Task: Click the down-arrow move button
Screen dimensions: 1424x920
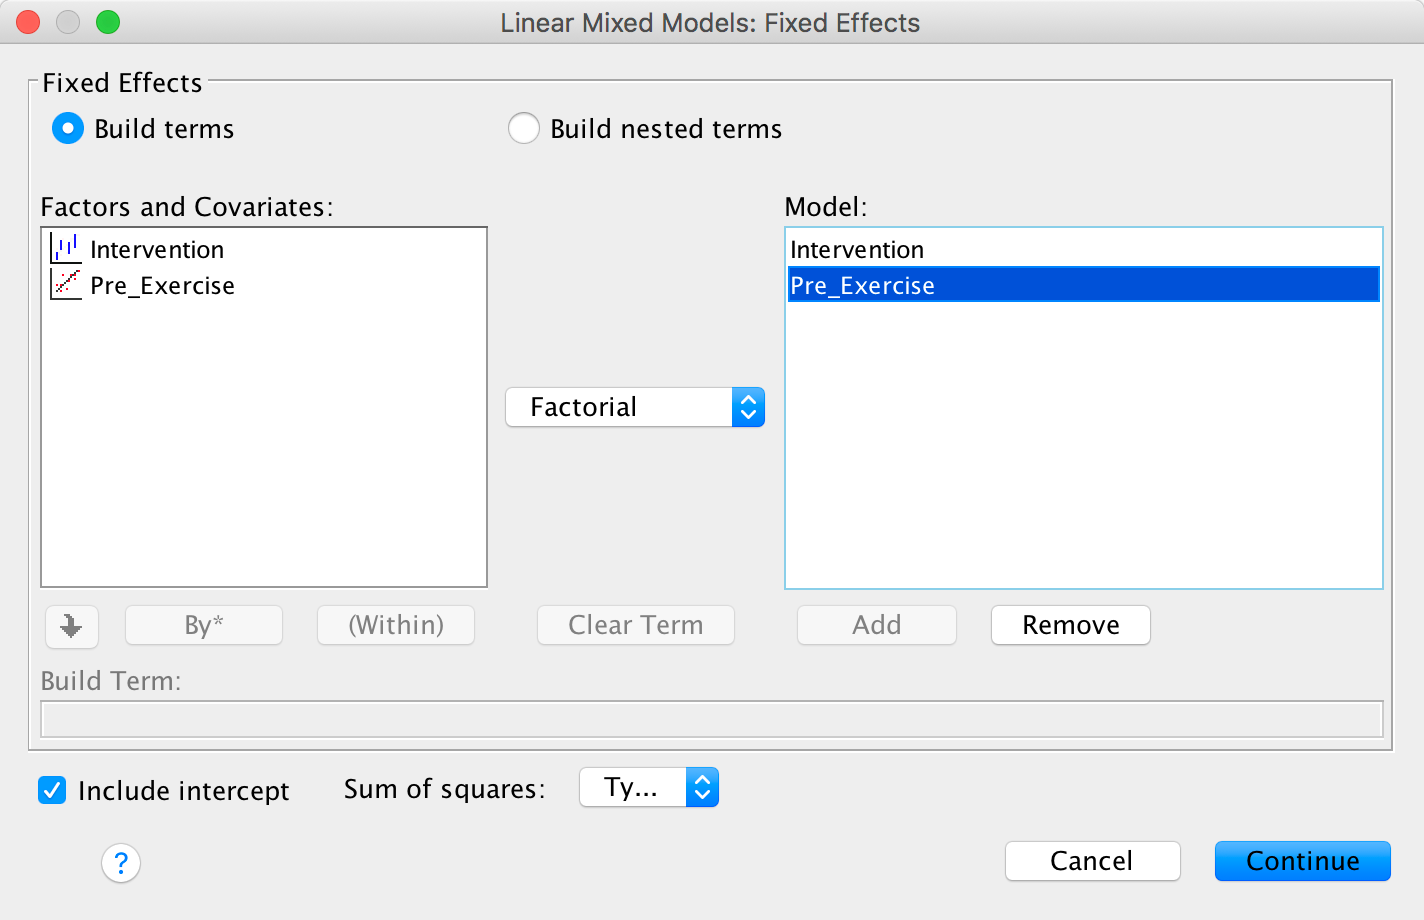Action: coord(71,626)
